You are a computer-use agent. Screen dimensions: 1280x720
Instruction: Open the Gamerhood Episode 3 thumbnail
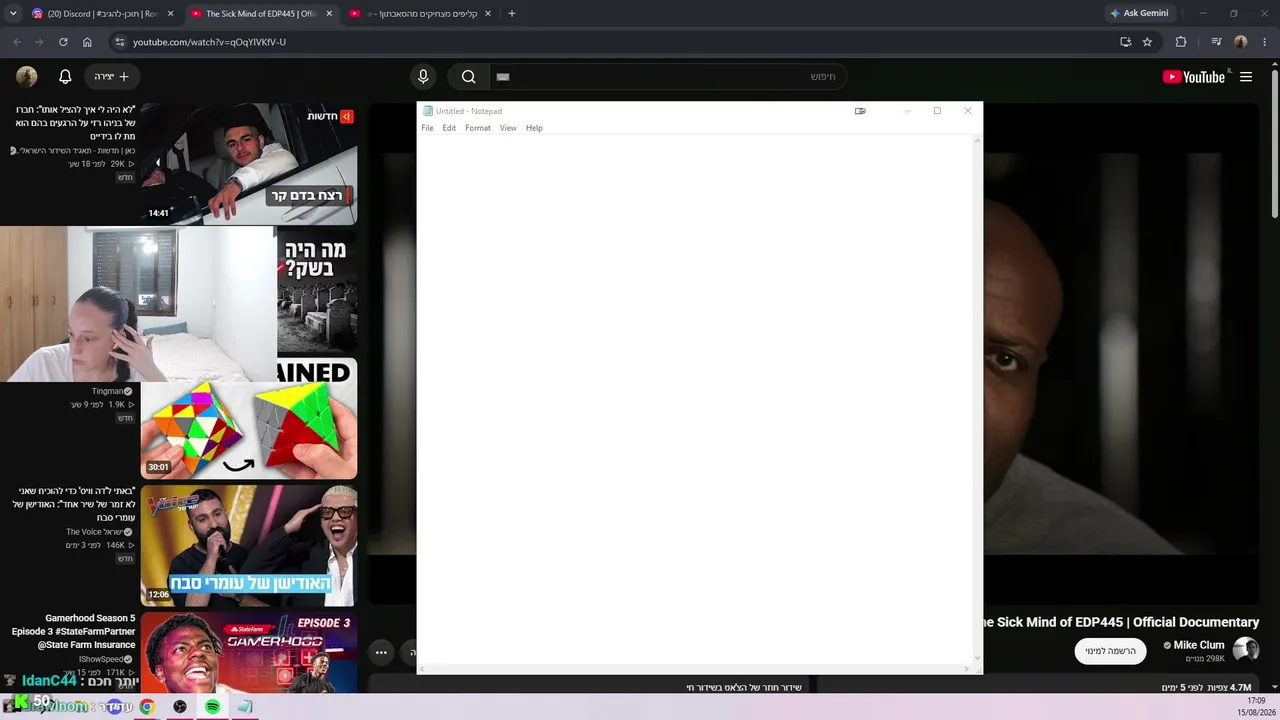click(x=249, y=653)
